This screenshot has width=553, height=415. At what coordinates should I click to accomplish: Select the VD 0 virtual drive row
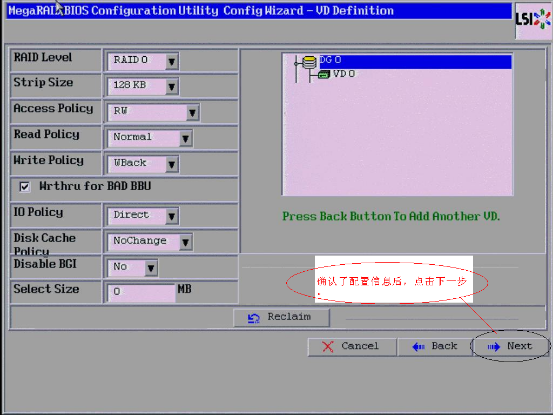click(344, 74)
